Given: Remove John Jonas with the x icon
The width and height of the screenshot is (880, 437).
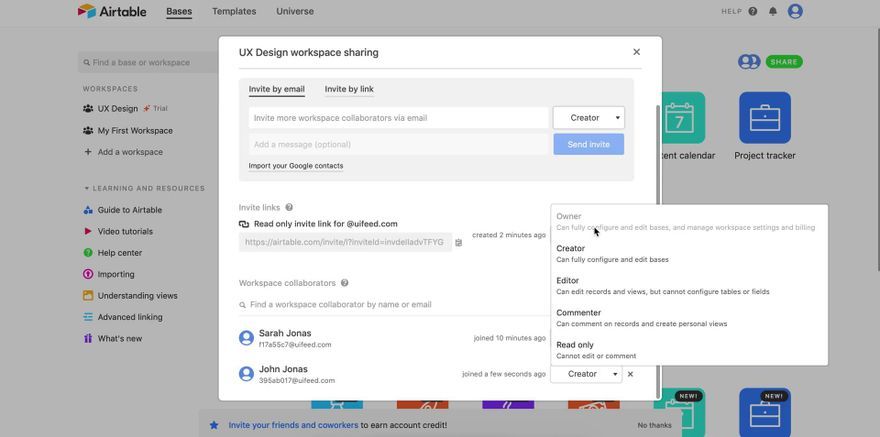Looking at the screenshot, I should coord(630,374).
